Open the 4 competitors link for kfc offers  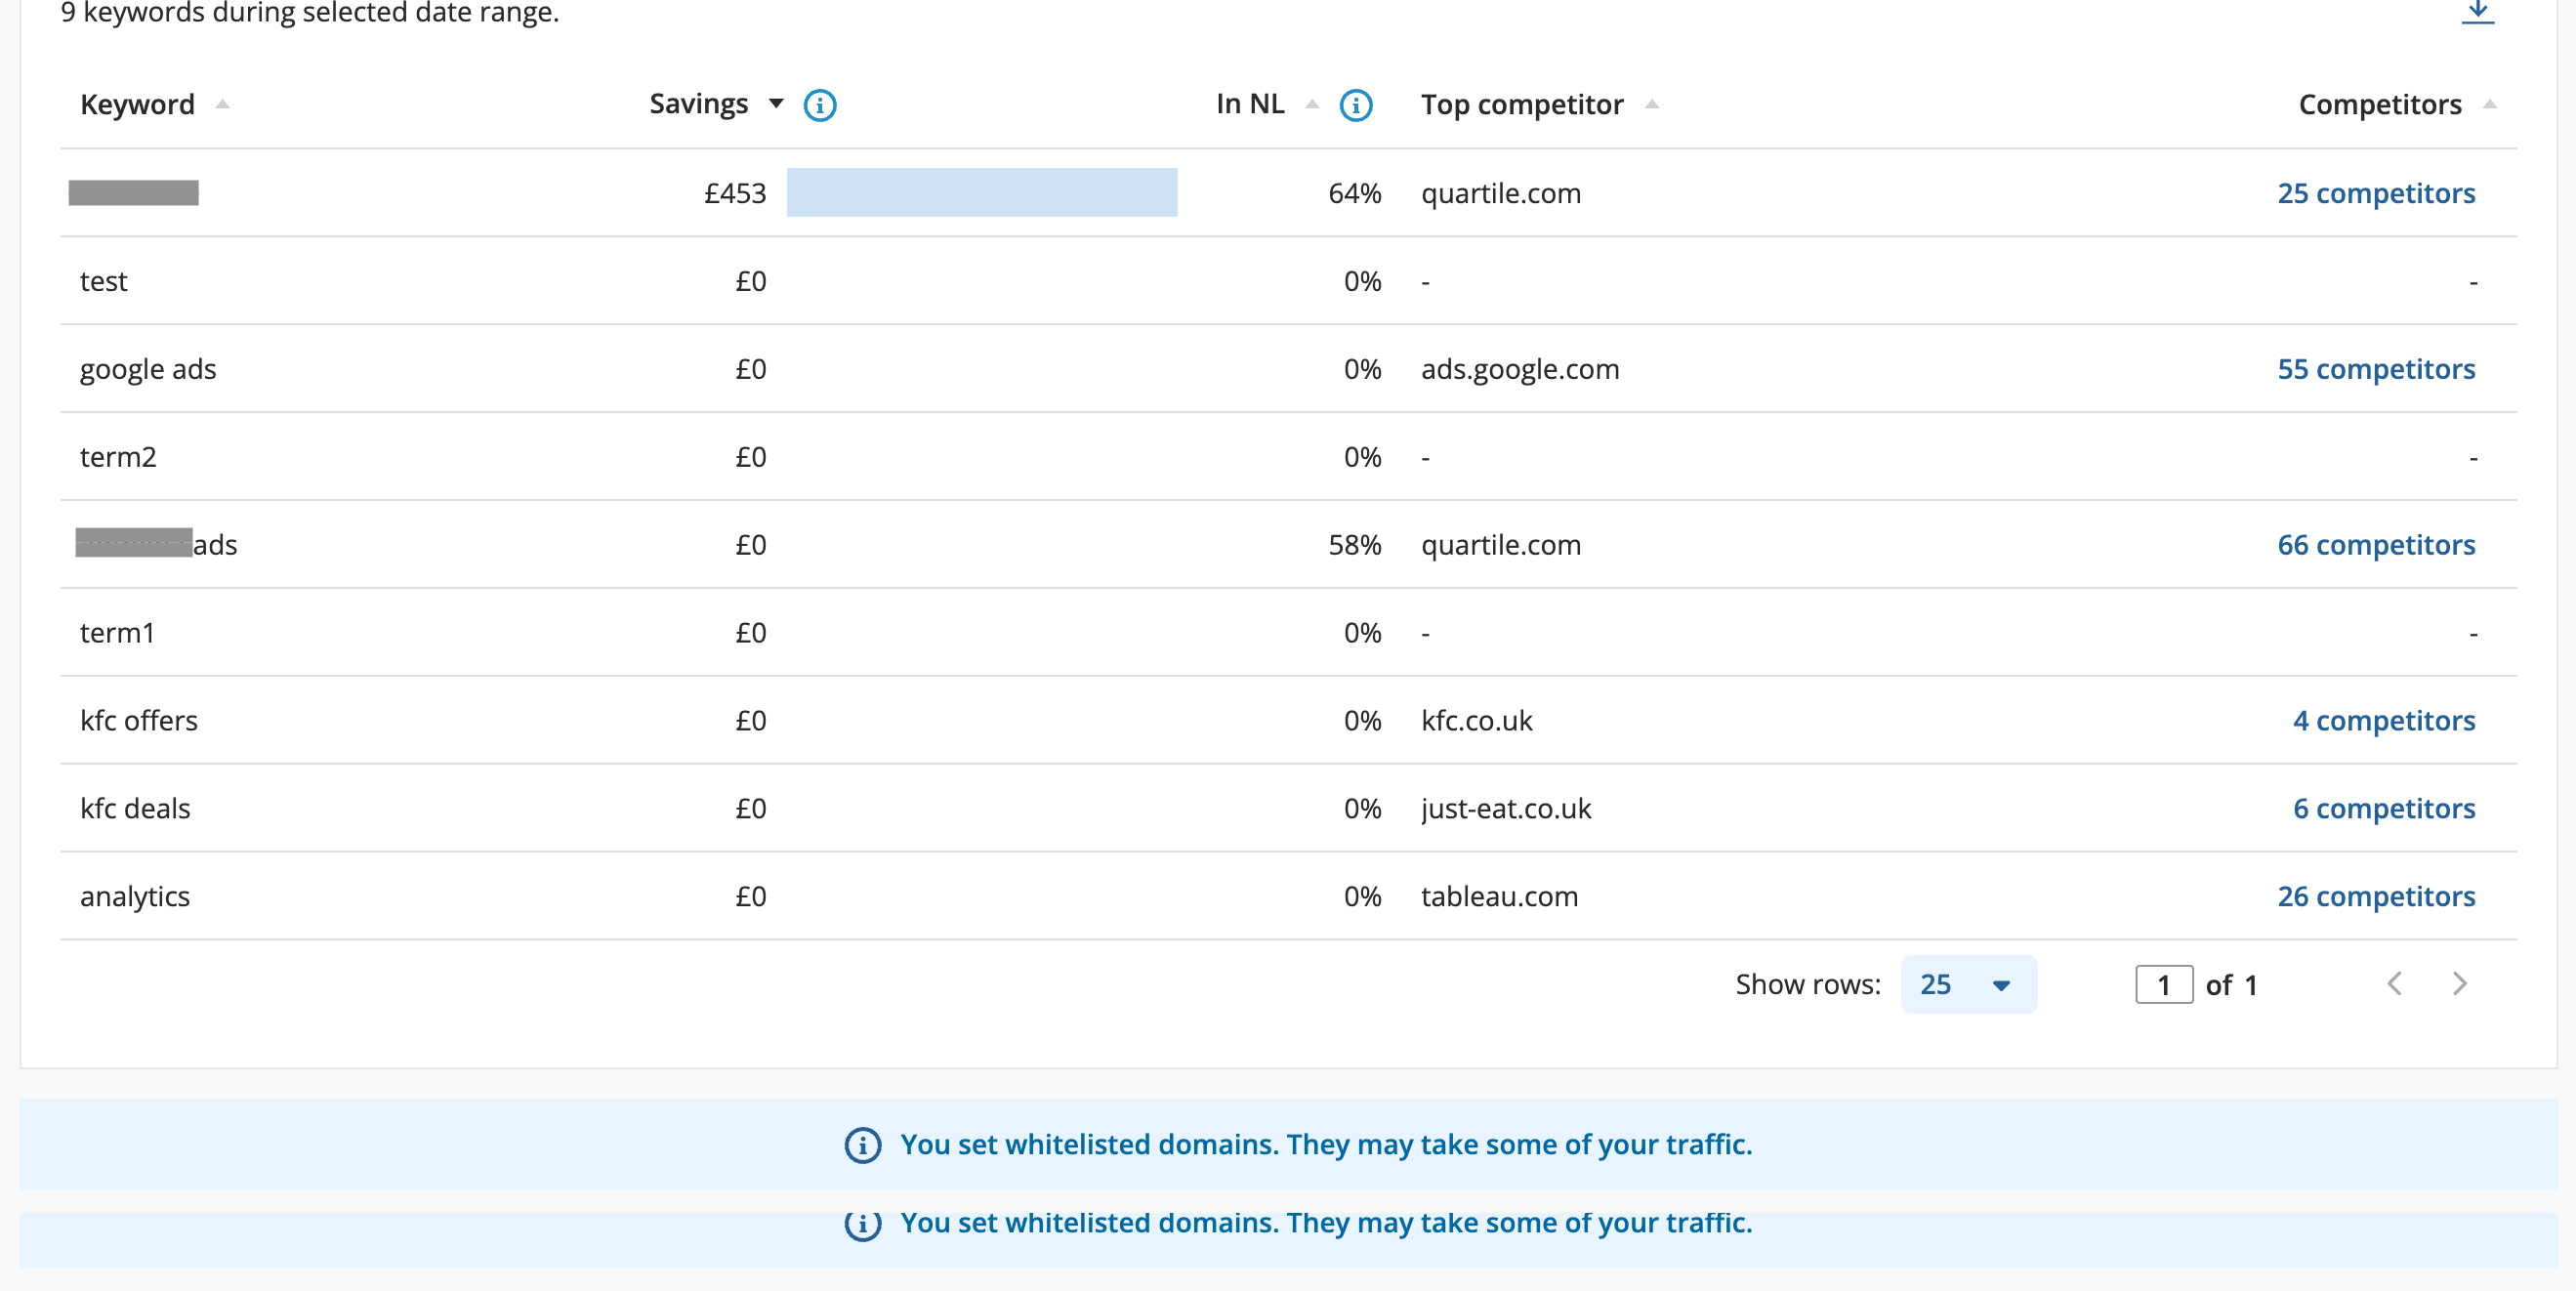point(2384,721)
